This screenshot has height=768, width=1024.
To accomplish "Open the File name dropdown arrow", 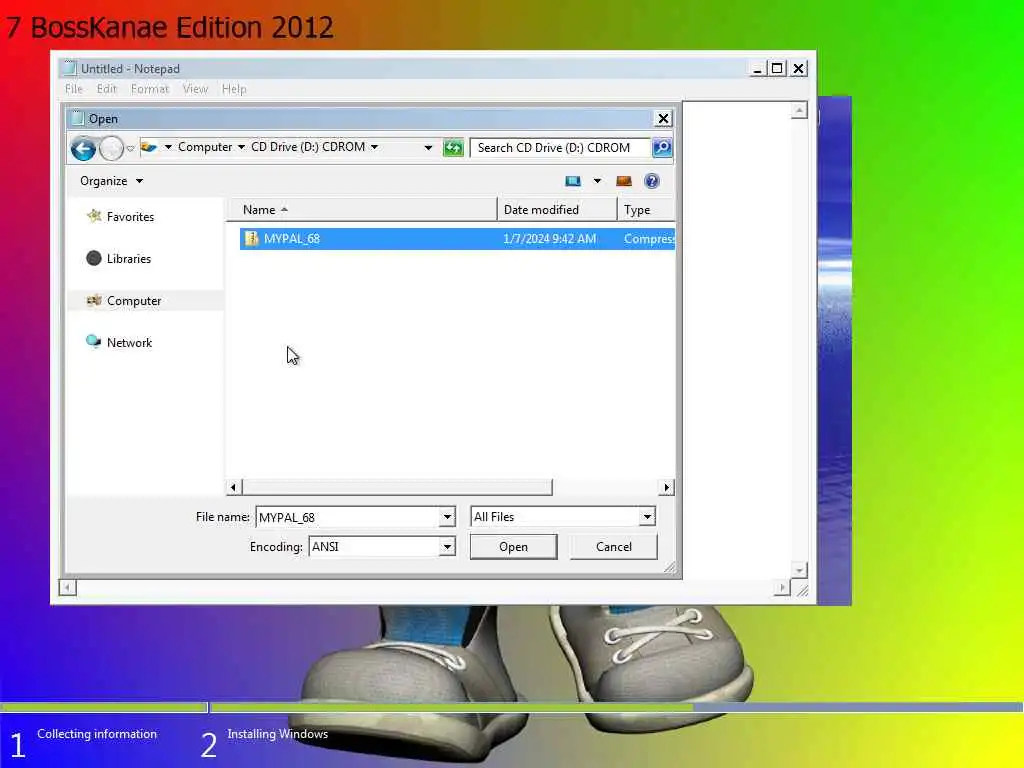I will tap(447, 517).
